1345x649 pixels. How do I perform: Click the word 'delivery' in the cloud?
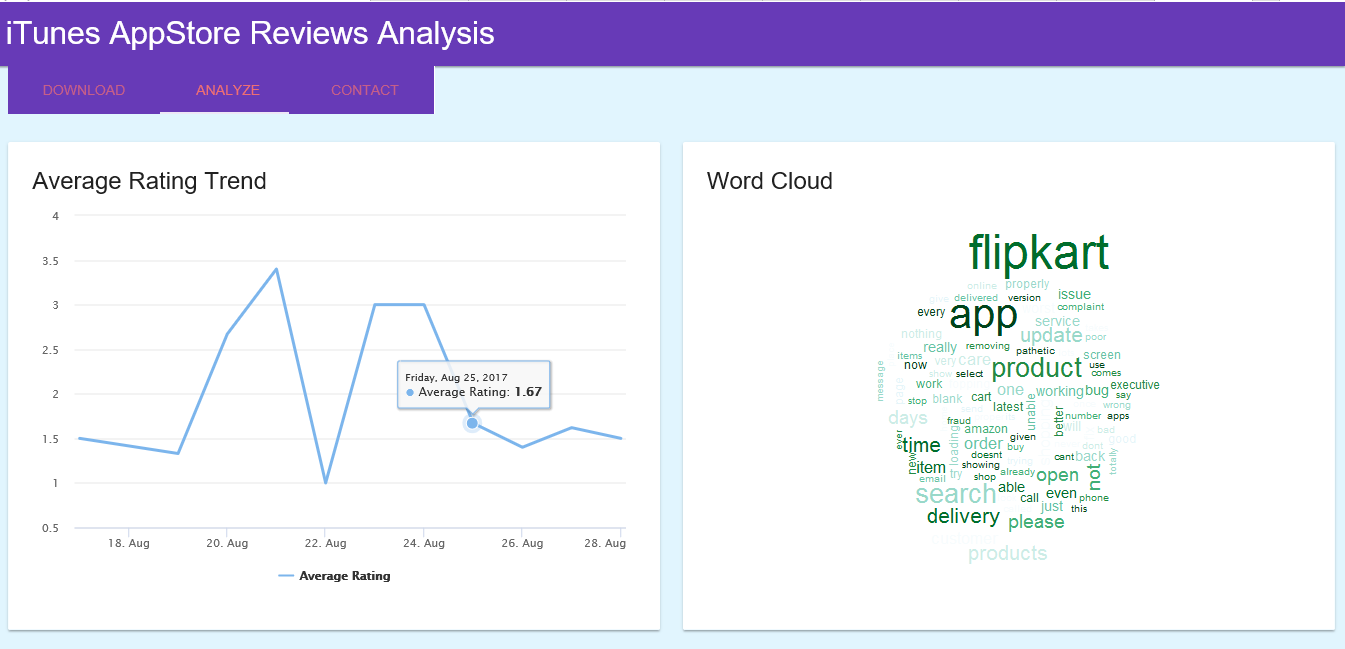[963, 516]
